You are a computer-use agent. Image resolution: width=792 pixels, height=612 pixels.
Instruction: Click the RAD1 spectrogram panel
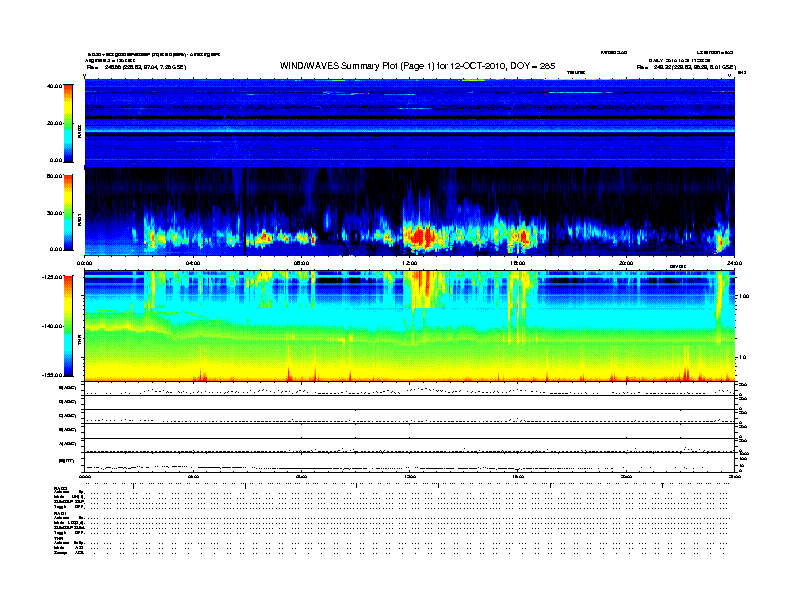point(410,212)
